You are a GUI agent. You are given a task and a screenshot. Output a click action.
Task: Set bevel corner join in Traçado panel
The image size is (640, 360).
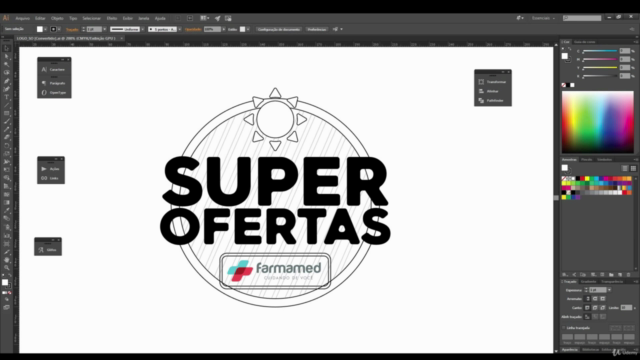[x=602, y=308]
